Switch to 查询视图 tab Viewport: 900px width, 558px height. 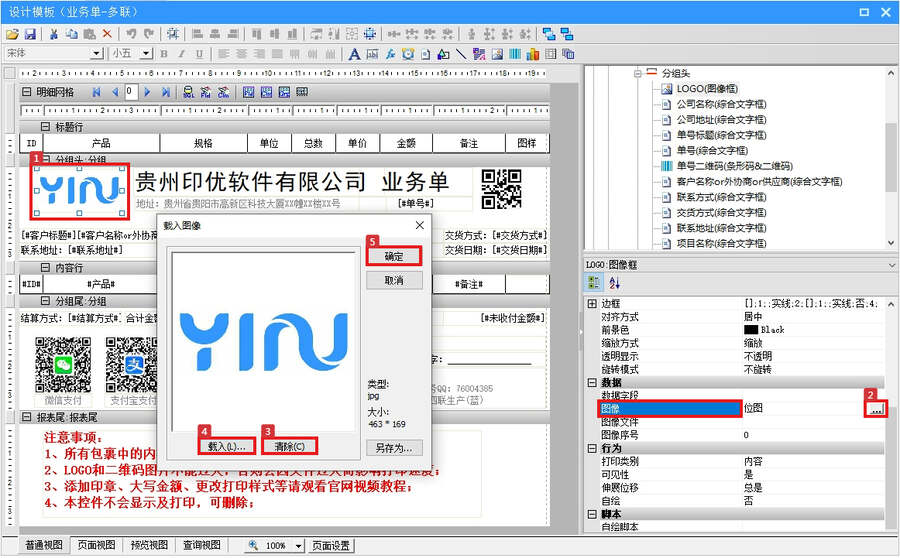202,545
